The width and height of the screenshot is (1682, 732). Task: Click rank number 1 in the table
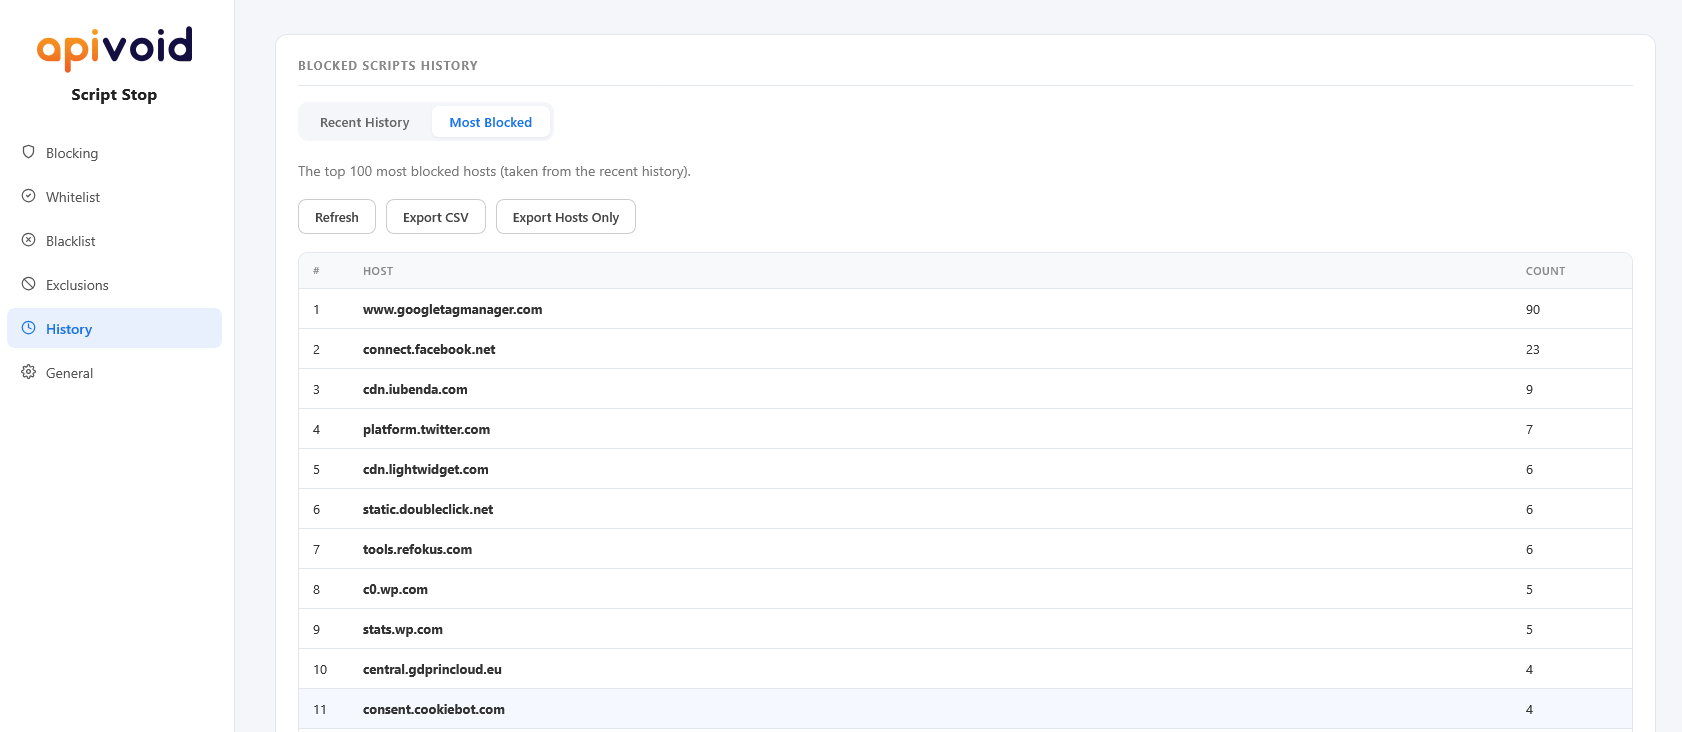click(316, 309)
